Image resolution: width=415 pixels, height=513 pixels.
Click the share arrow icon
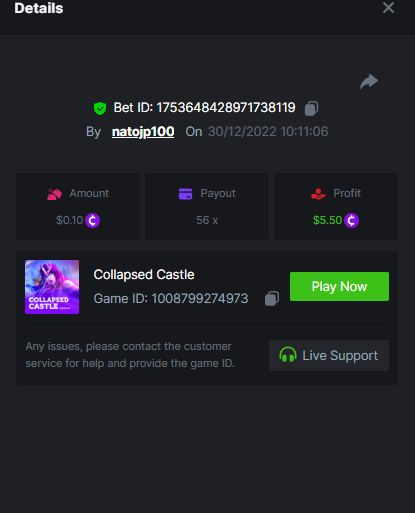(x=369, y=81)
